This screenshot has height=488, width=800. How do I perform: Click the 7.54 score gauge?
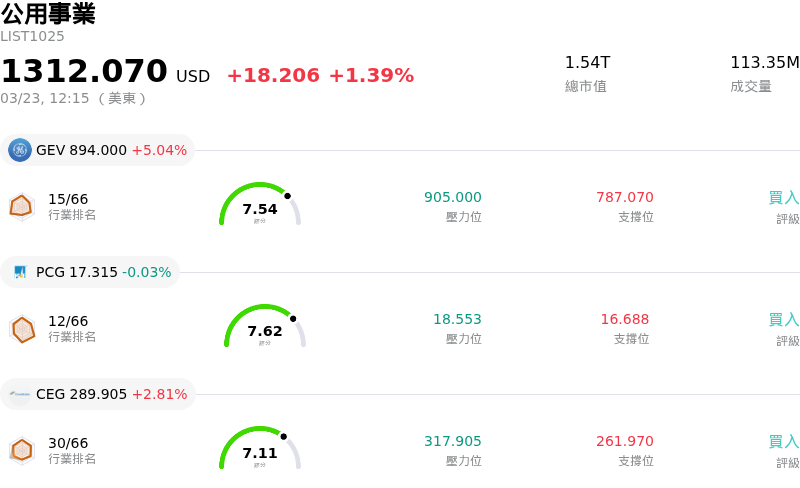point(260,207)
